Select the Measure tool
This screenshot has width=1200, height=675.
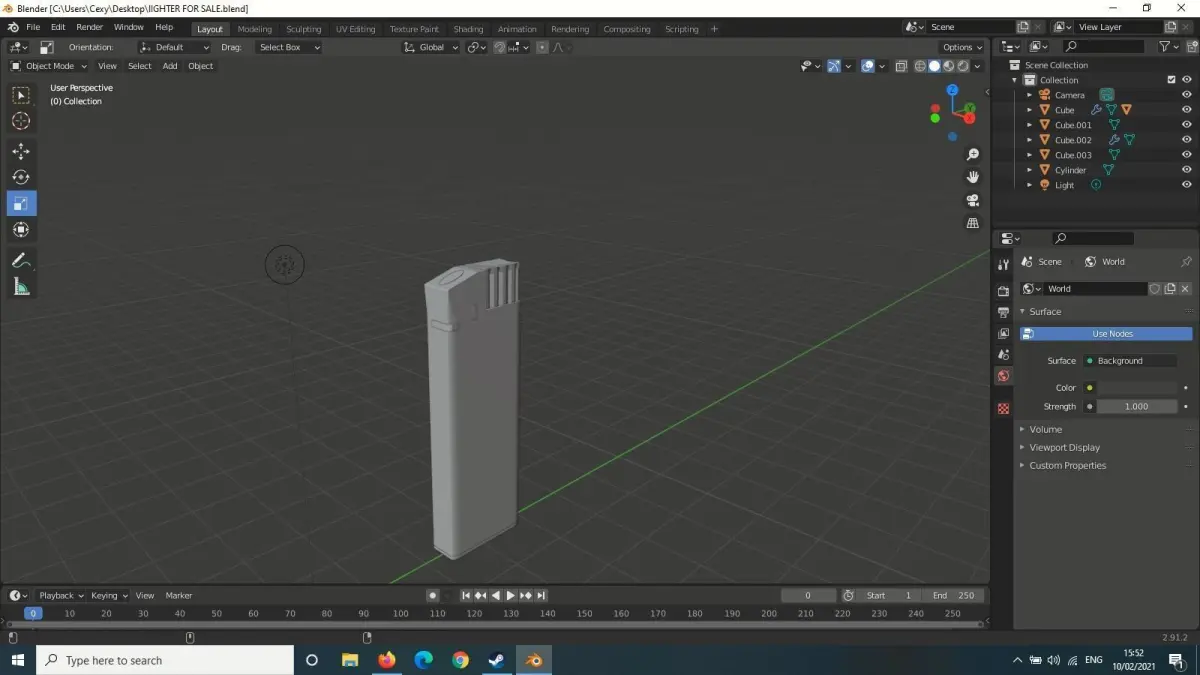coord(21,287)
